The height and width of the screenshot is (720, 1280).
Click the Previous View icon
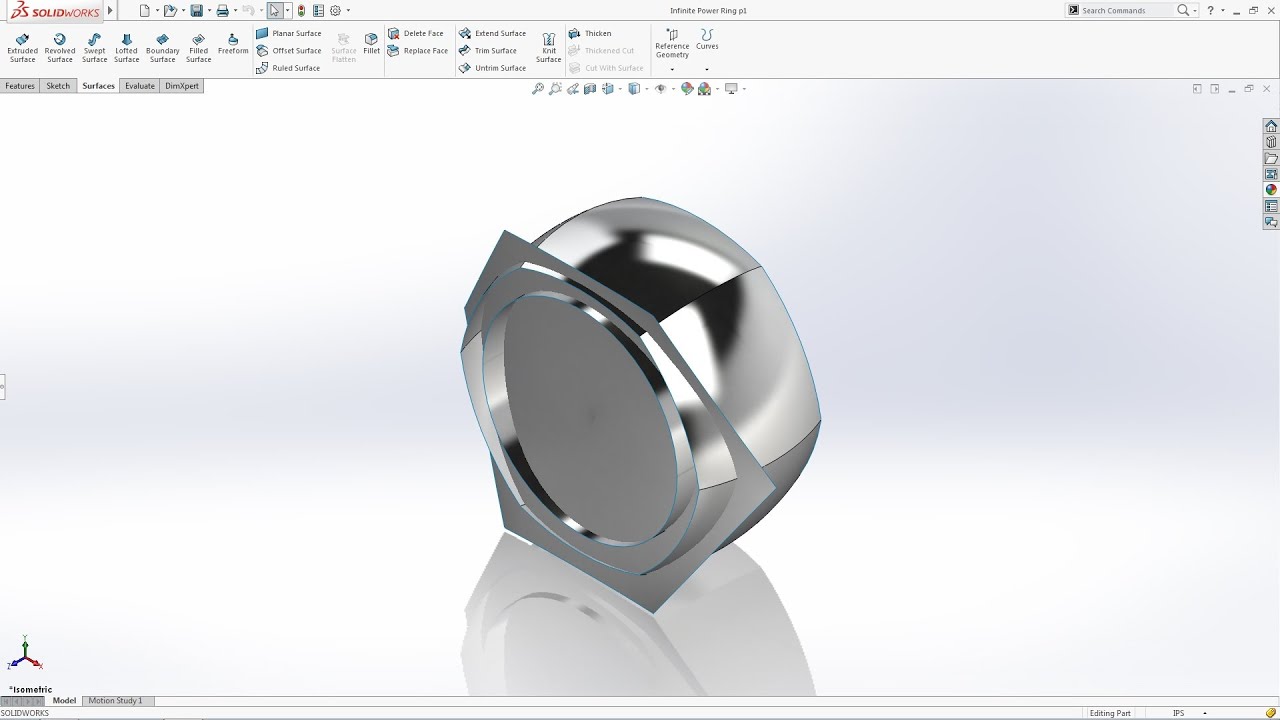(x=573, y=89)
